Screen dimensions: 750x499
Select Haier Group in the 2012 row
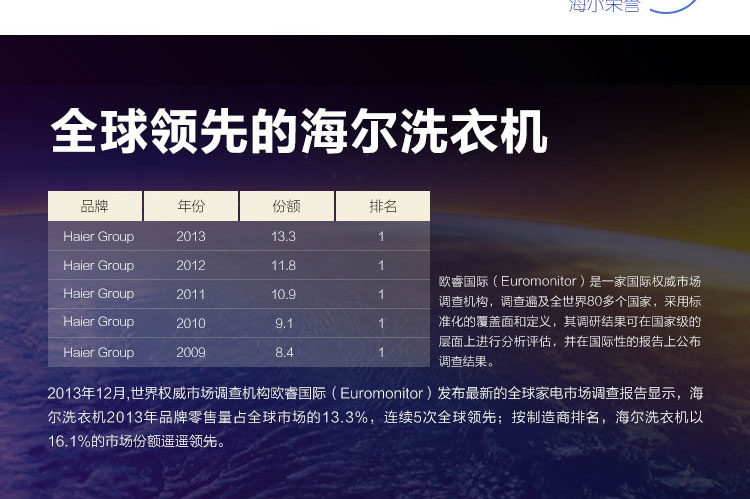tap(99, 266)
